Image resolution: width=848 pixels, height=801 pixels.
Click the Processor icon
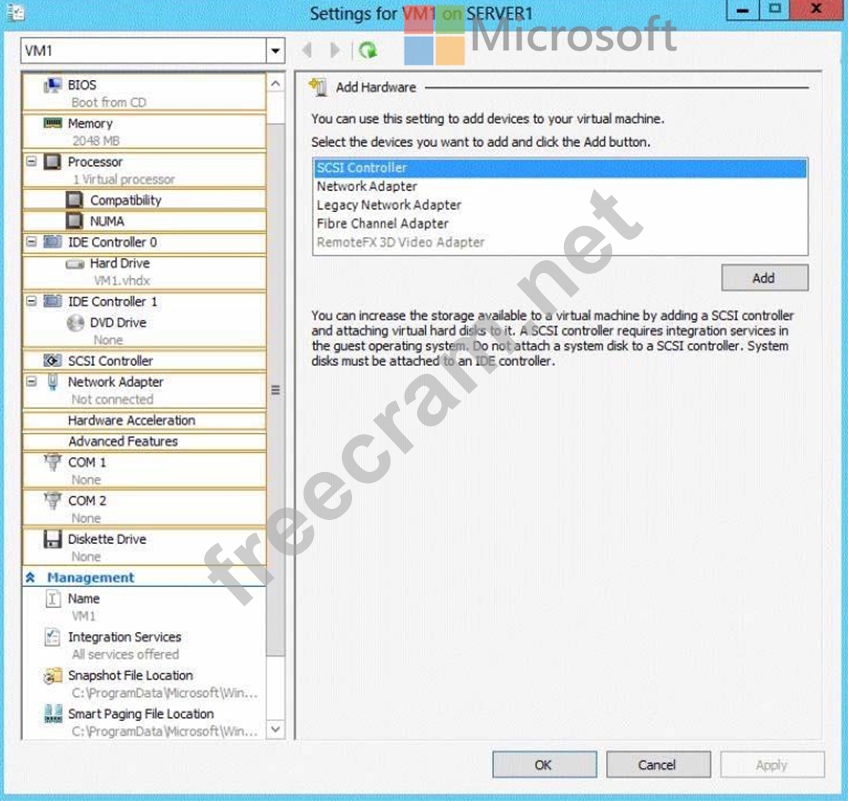pyautogui.click(x=52, y=162)
